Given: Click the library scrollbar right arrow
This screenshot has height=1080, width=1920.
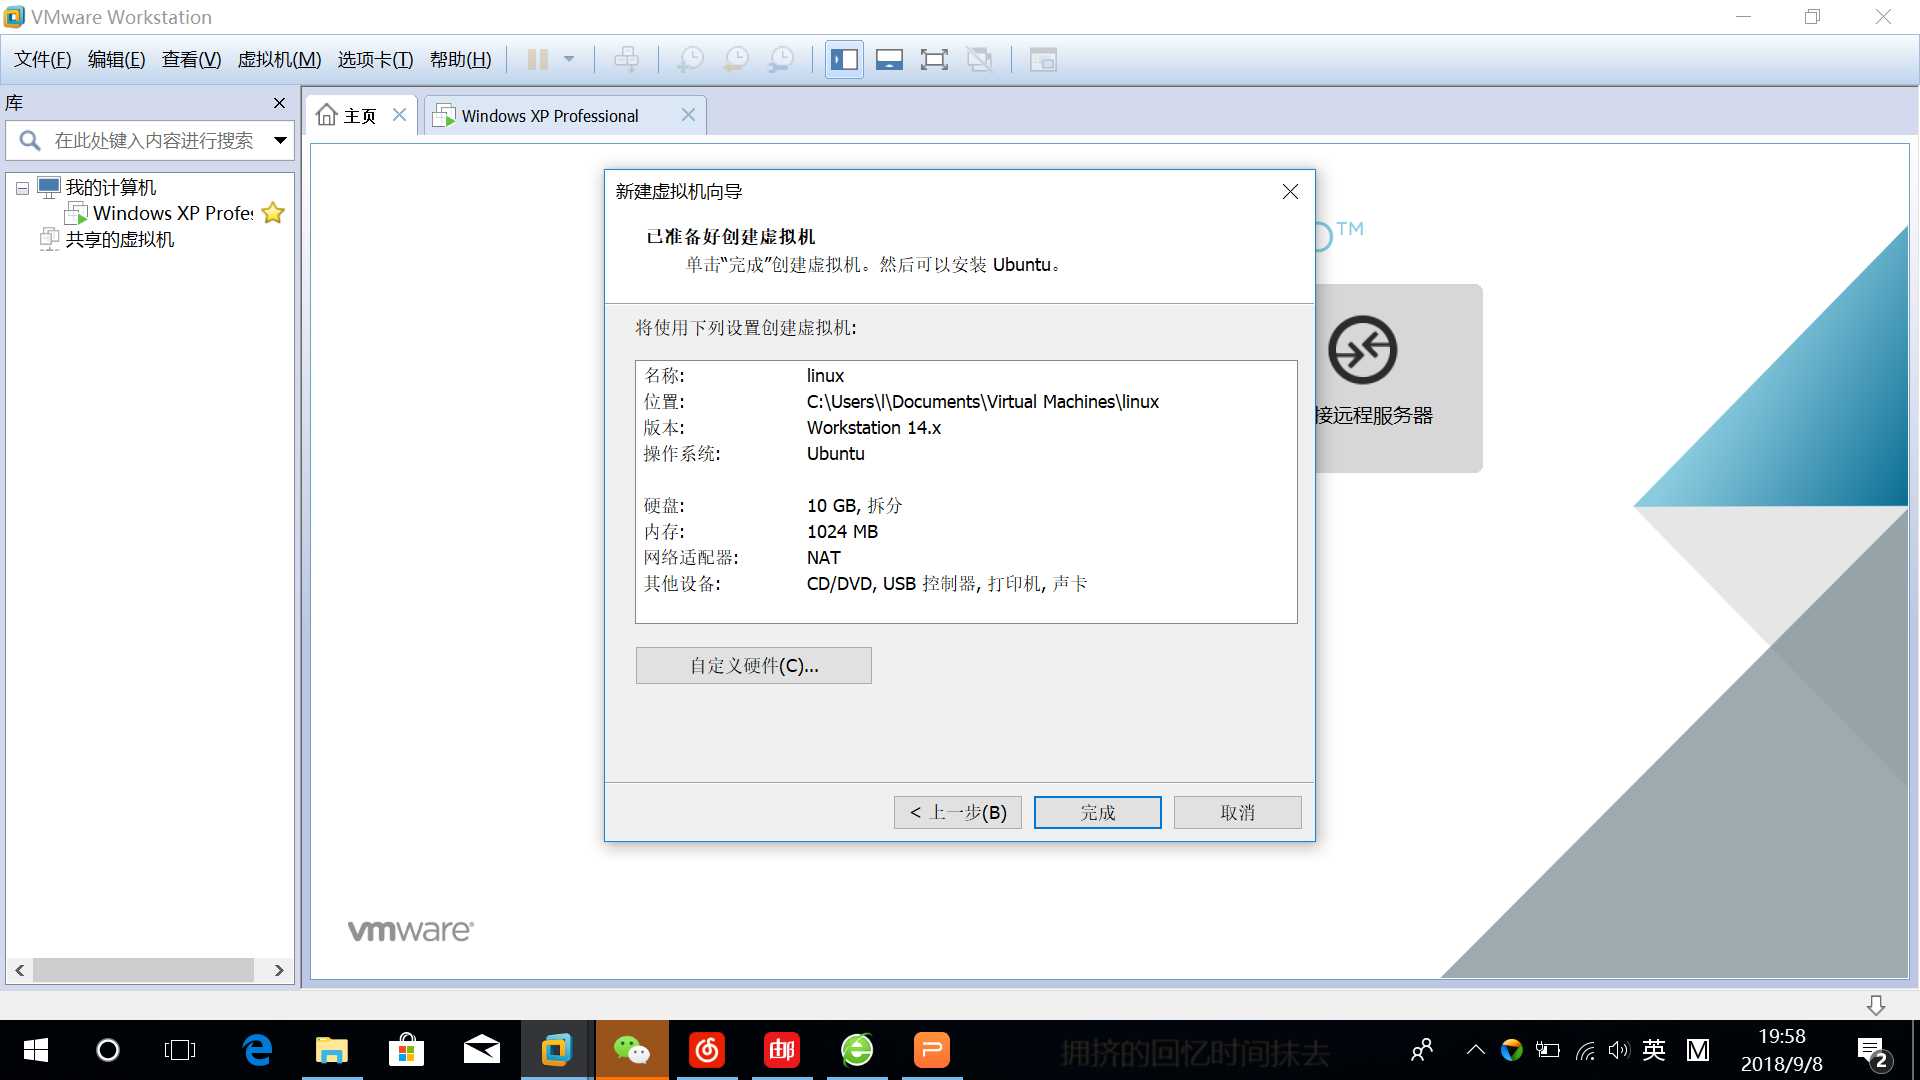Looking at the screenshot, I should coord(279,971).
